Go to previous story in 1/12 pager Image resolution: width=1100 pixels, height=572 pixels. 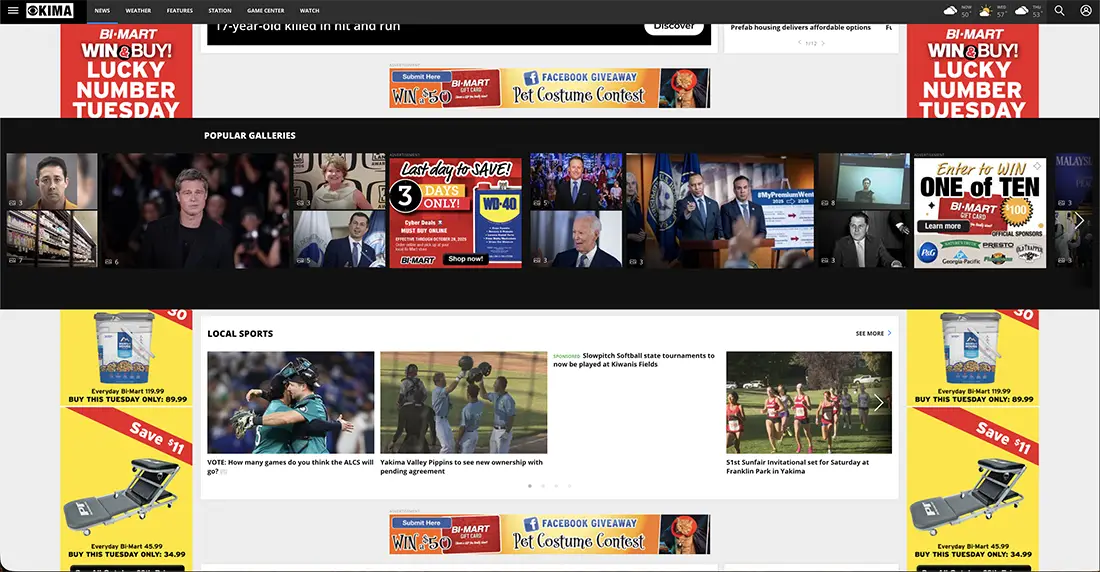pyautogui.click(x=799, y=43)
